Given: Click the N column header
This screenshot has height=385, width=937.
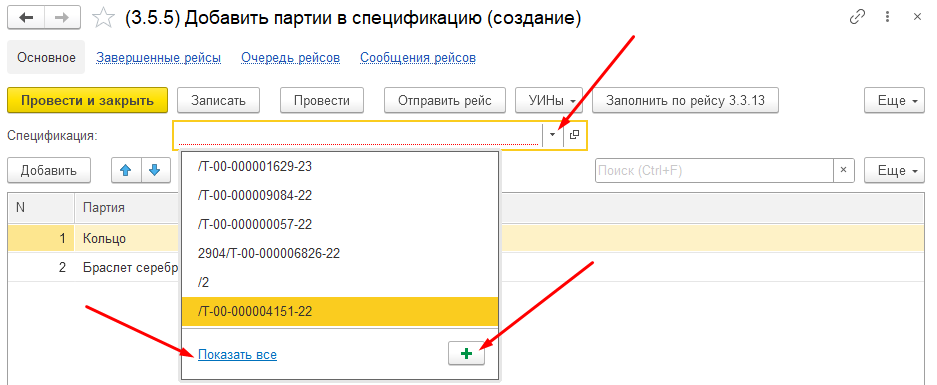Looking at the screenshot, I should tap(41, 208).
